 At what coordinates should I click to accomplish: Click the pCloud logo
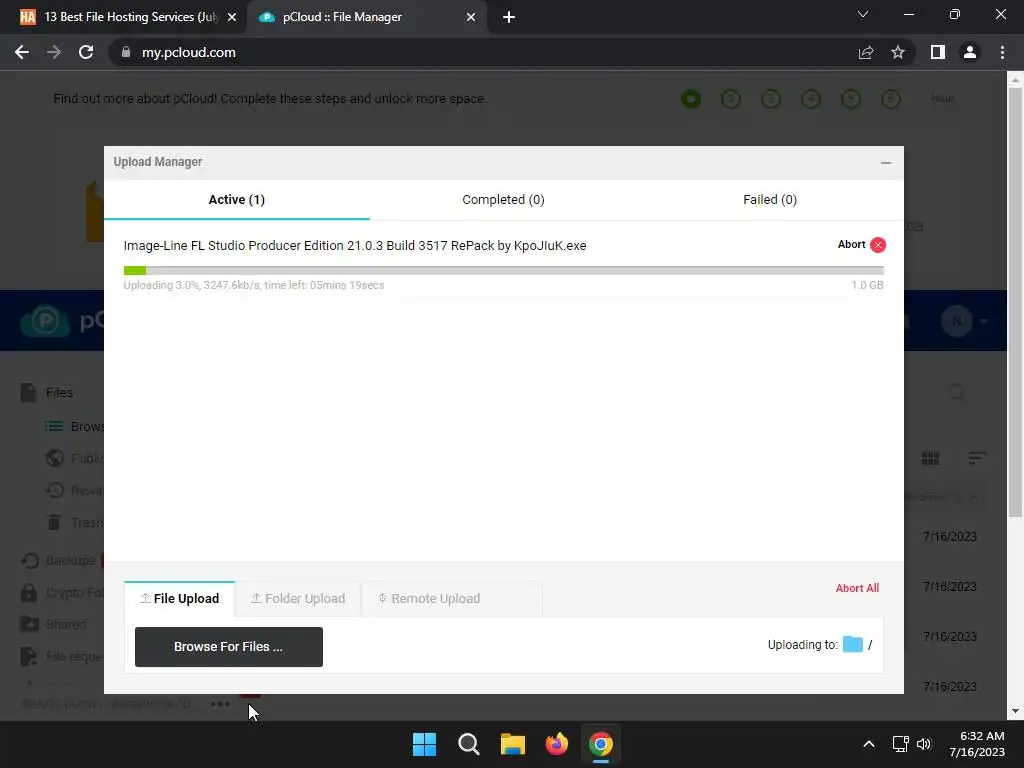coord(61,321)
